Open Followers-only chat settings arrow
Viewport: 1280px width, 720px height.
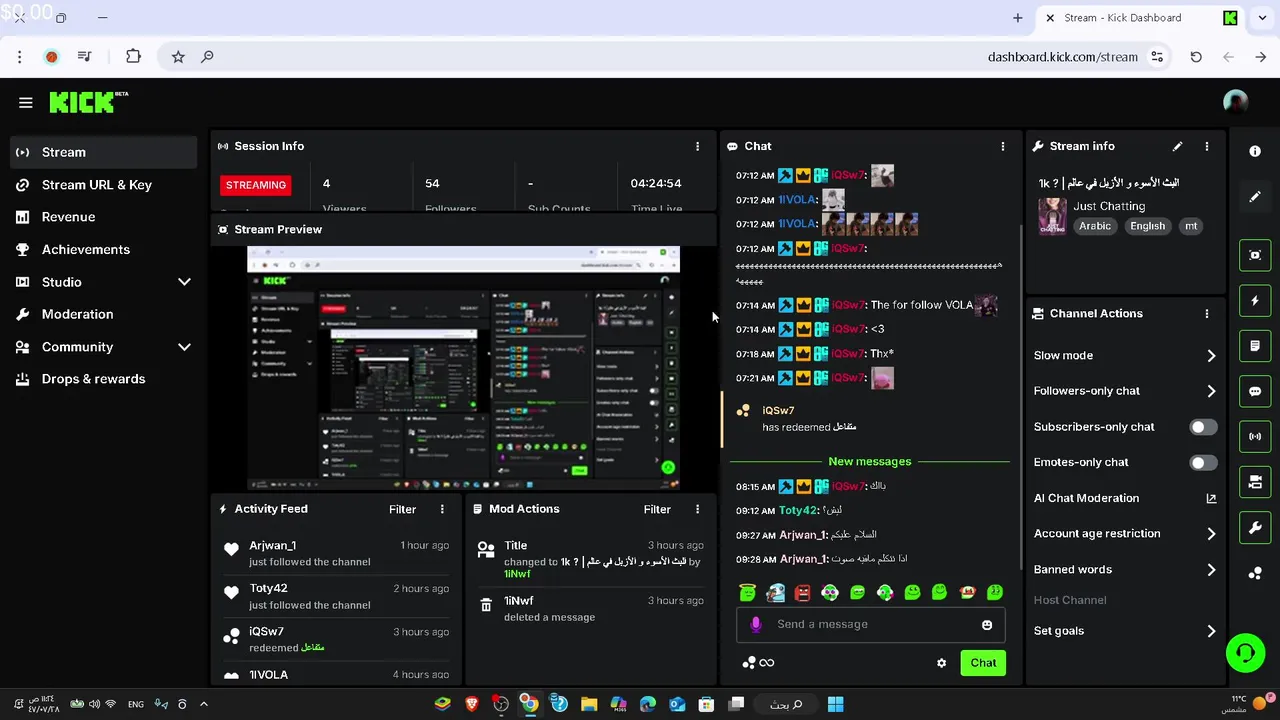tap(1211, 391)
